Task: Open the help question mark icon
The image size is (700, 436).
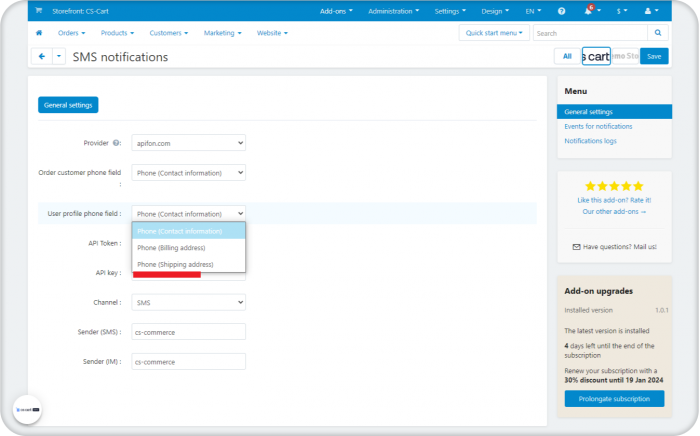Action: pos(562,11)
